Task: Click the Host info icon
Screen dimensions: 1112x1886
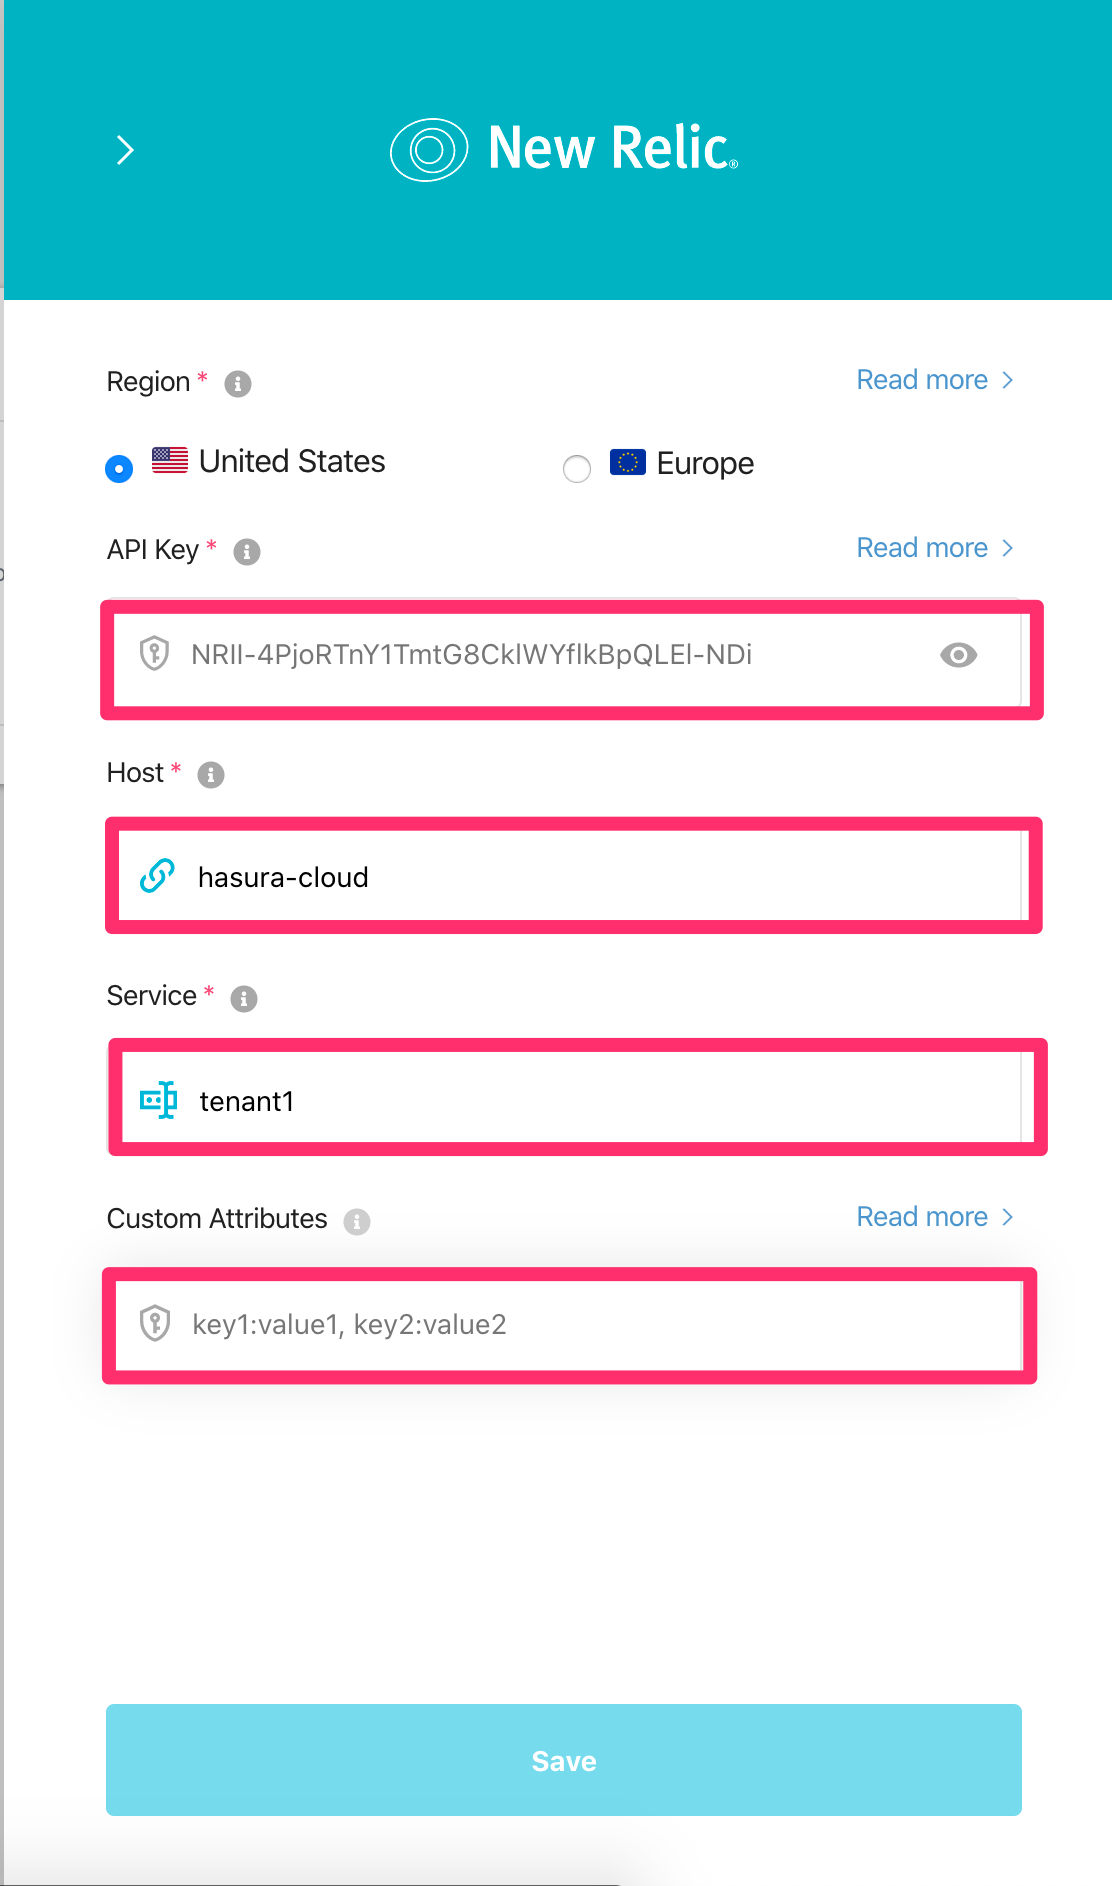Action: click(x=210, y=774)
